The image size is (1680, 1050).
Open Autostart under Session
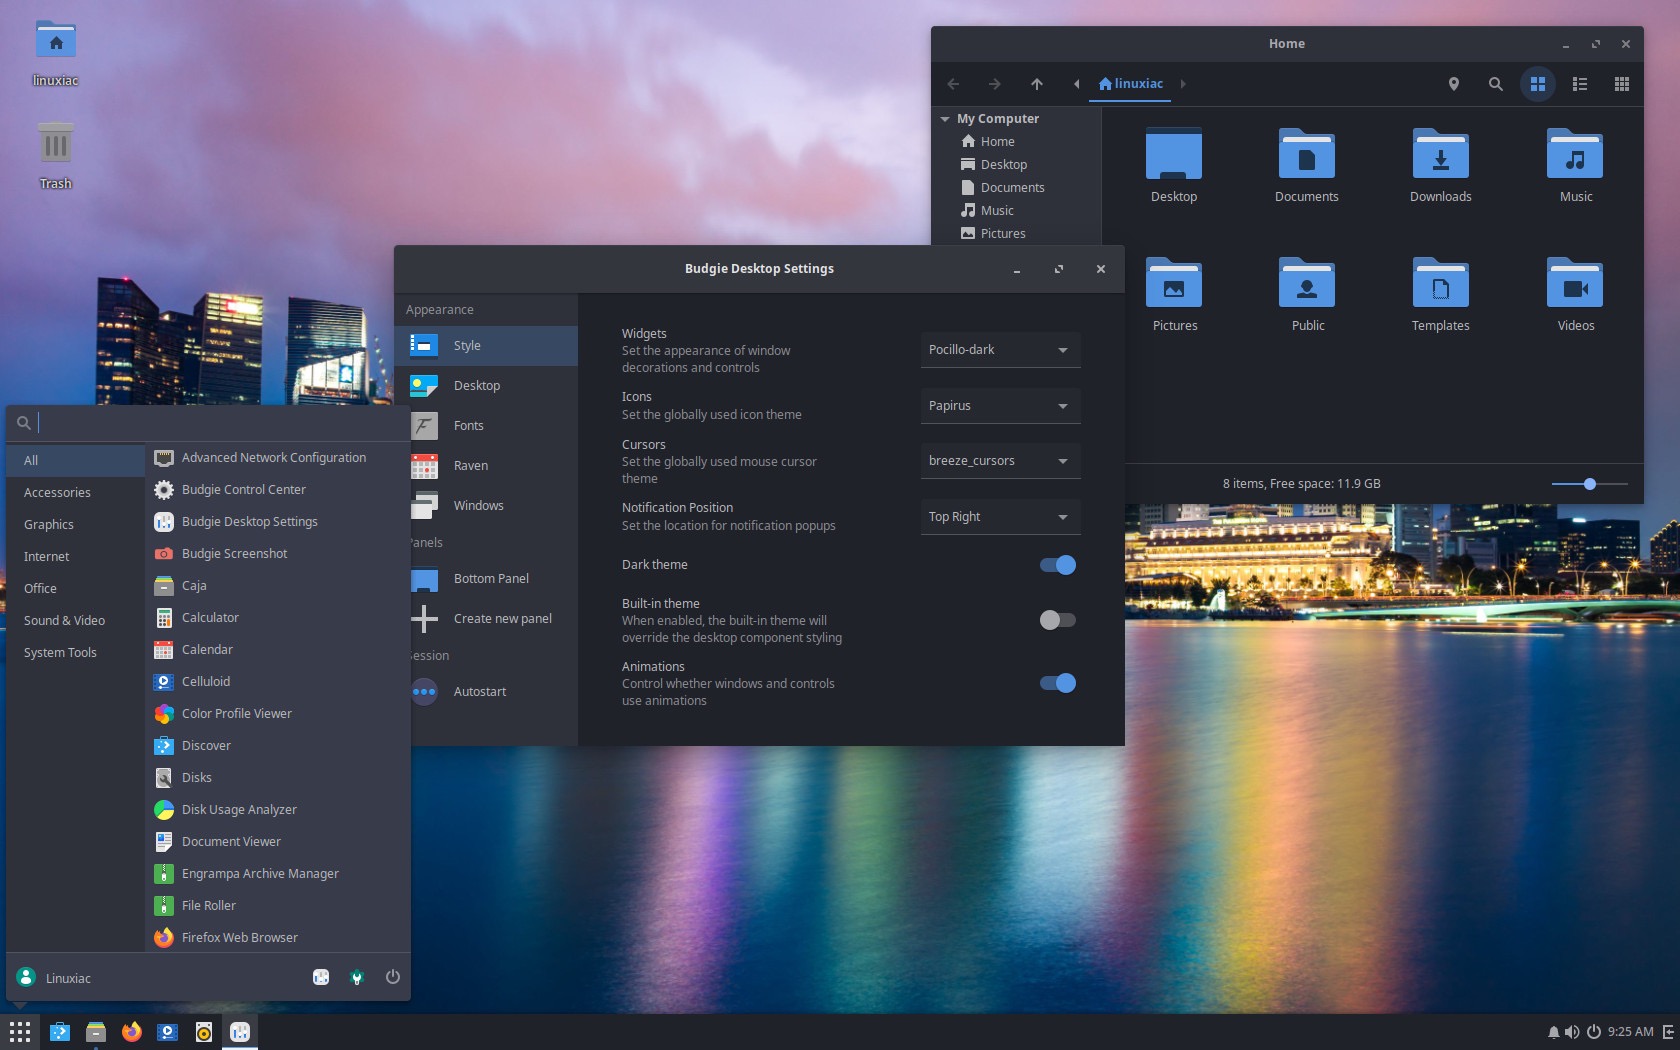click(x=479, y=691)
